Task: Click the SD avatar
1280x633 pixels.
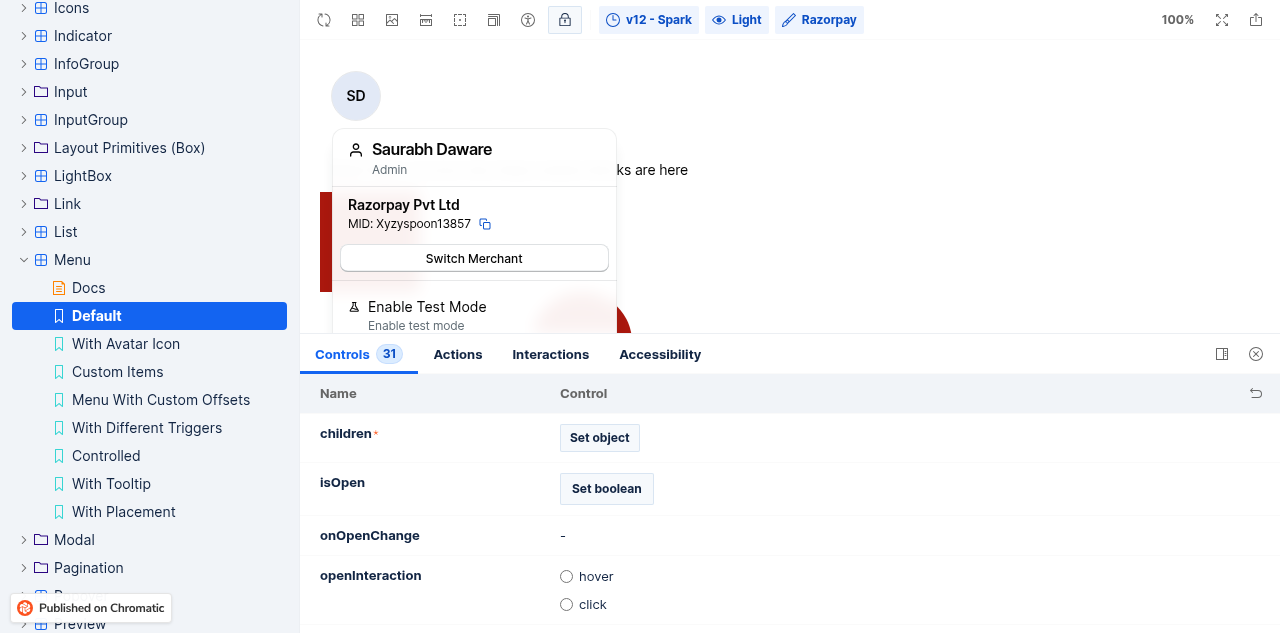Action: coord(356,96)
